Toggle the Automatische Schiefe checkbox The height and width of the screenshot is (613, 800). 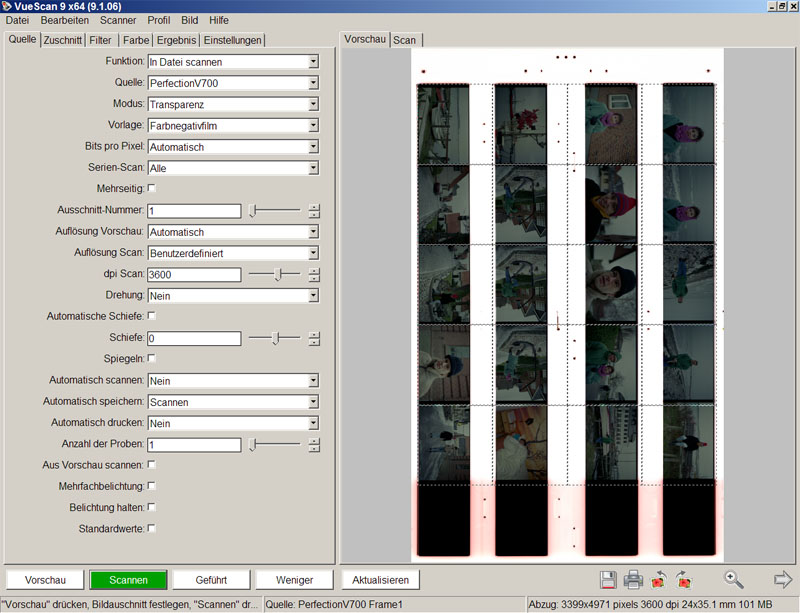152,316
